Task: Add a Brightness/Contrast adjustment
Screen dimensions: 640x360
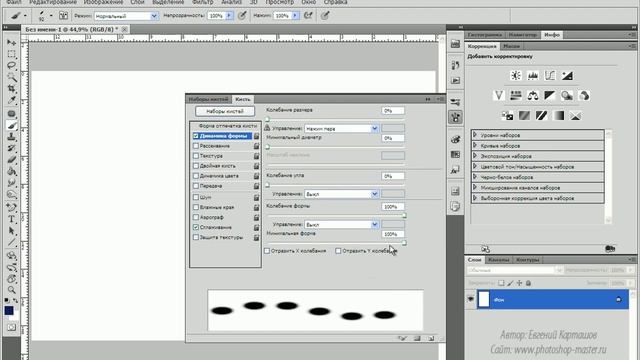Action: point(516,76)
